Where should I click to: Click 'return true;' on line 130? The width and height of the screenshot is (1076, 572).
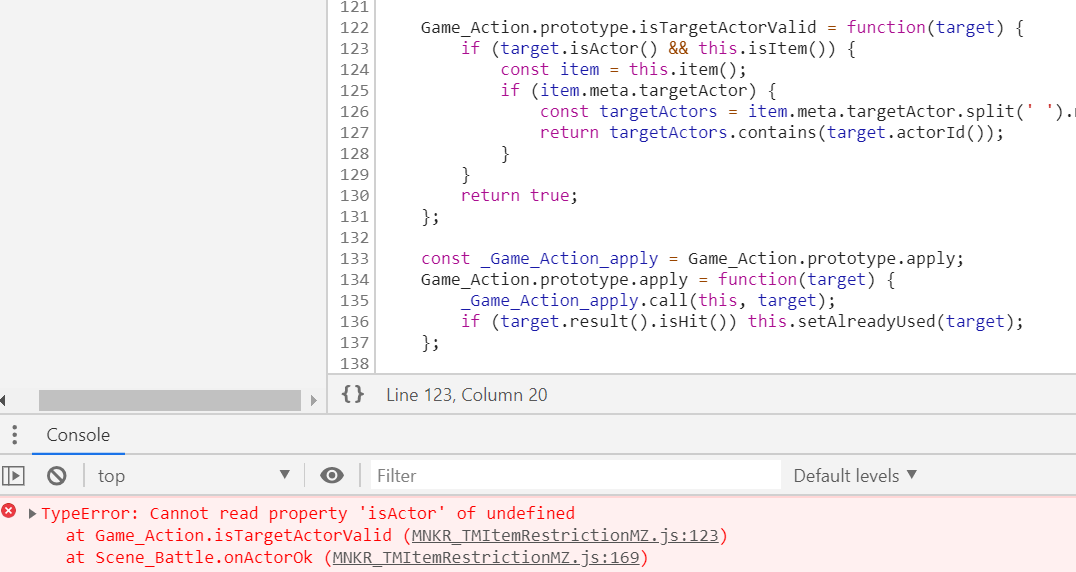519,195
